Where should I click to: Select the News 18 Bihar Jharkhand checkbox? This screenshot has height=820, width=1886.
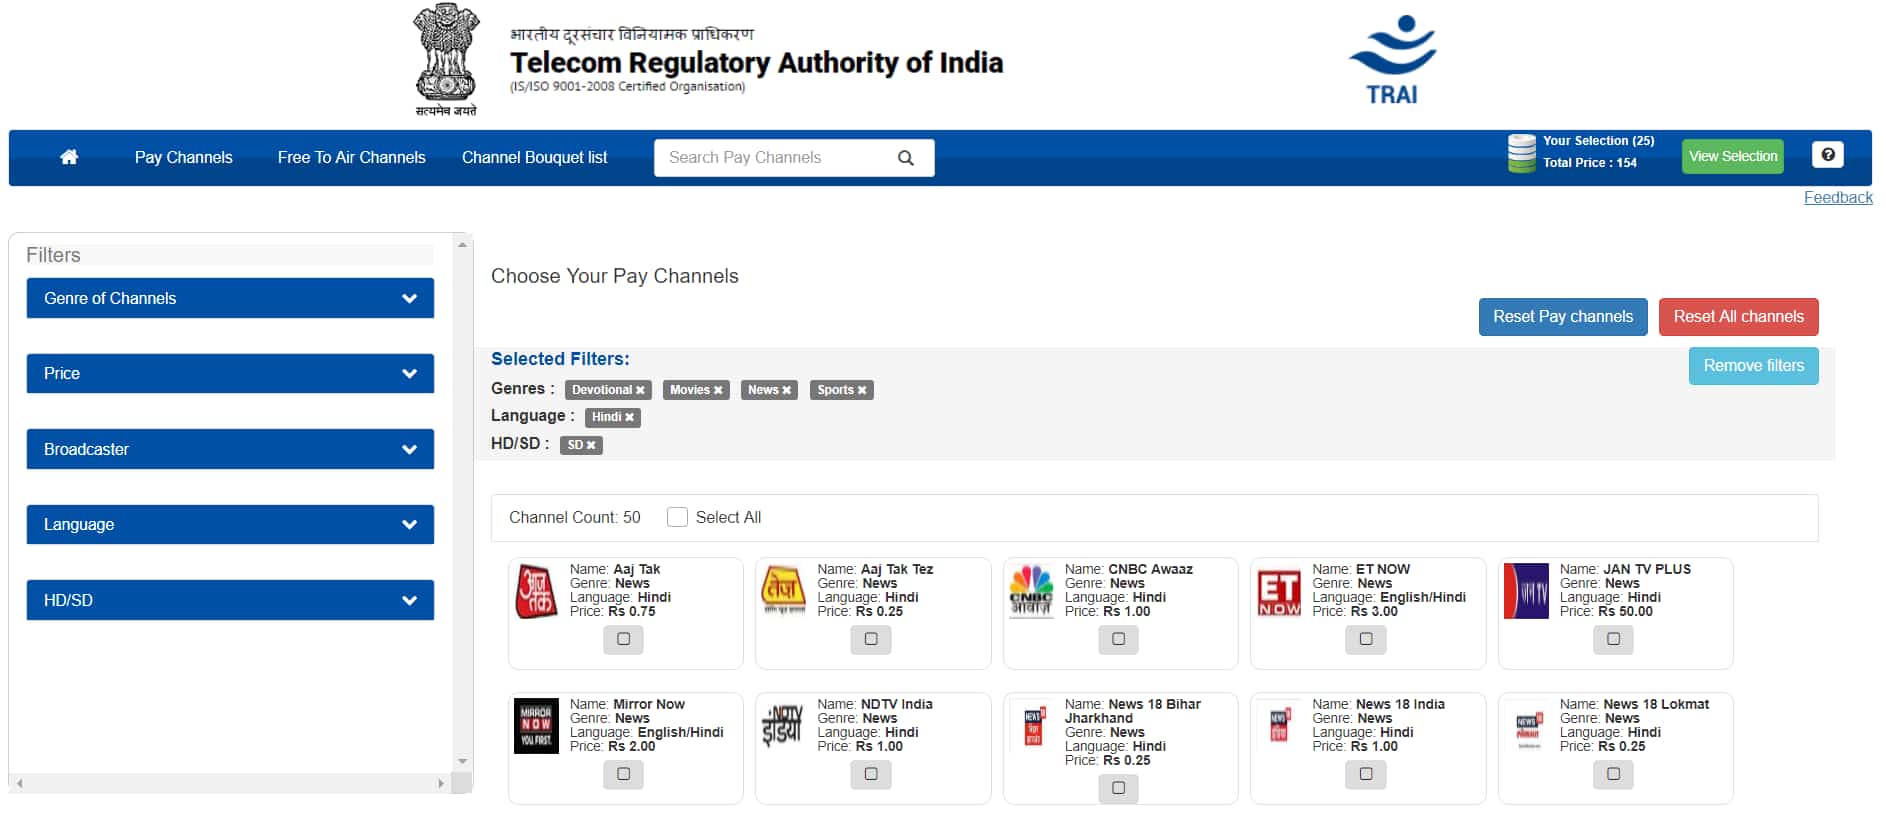pyautogui.click(x=1118, y=788)
